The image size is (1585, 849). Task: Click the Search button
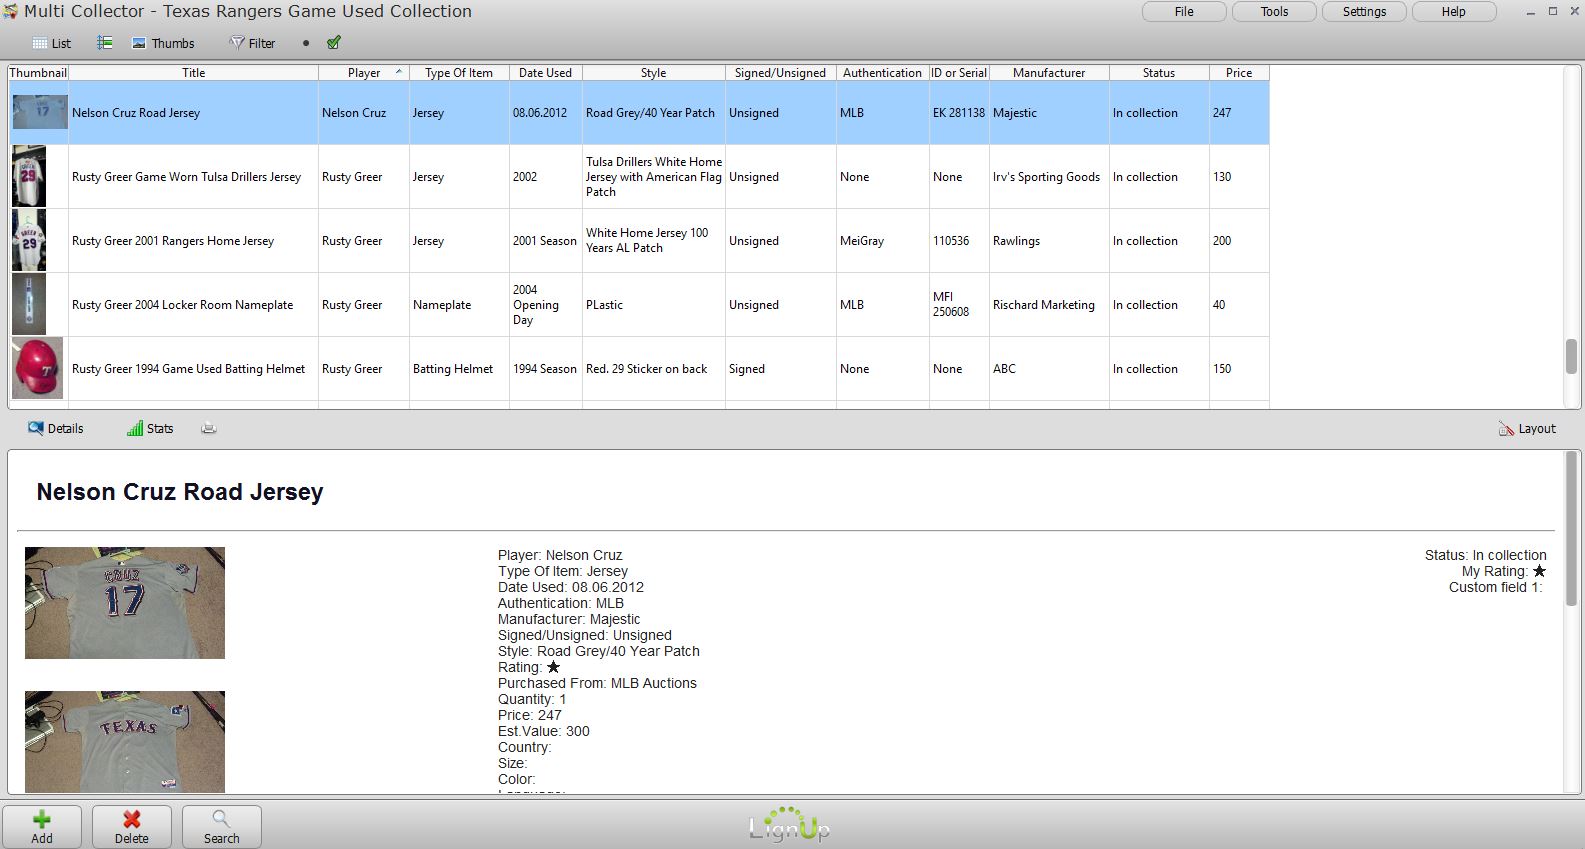pyautogui.click(x=222, y=827)
